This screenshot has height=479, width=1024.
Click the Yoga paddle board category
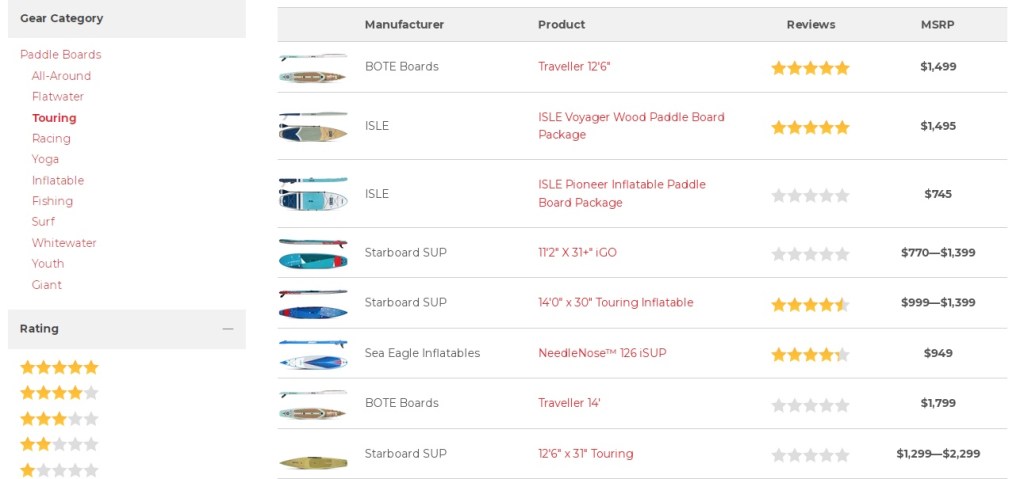(45, 159)
